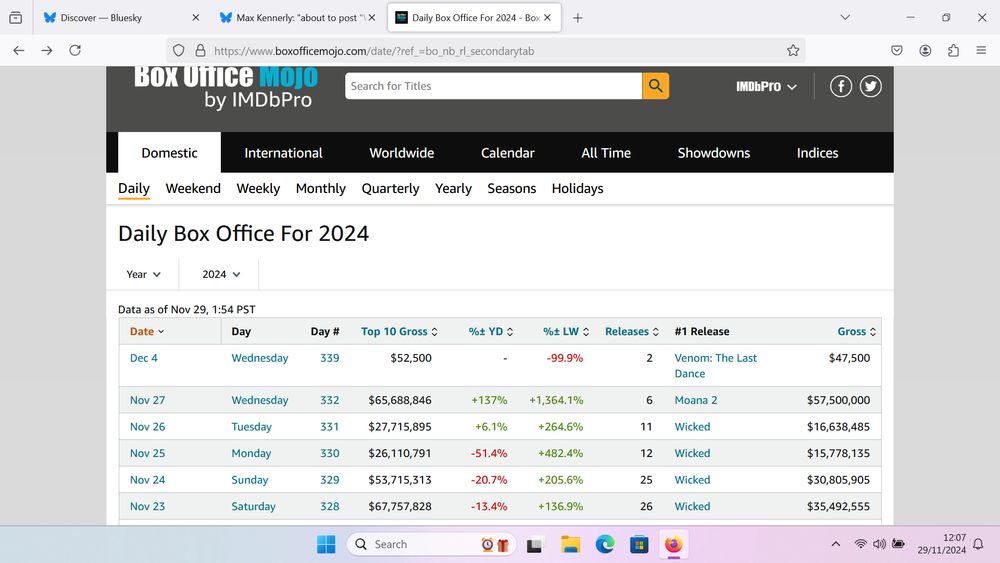Open volume control in system tray

tap(879, 544)
